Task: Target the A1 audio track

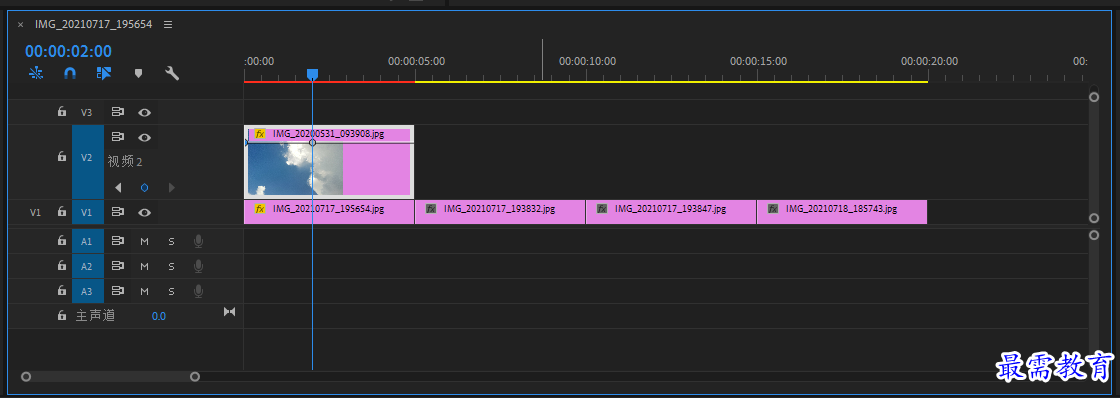Action: 87,242
